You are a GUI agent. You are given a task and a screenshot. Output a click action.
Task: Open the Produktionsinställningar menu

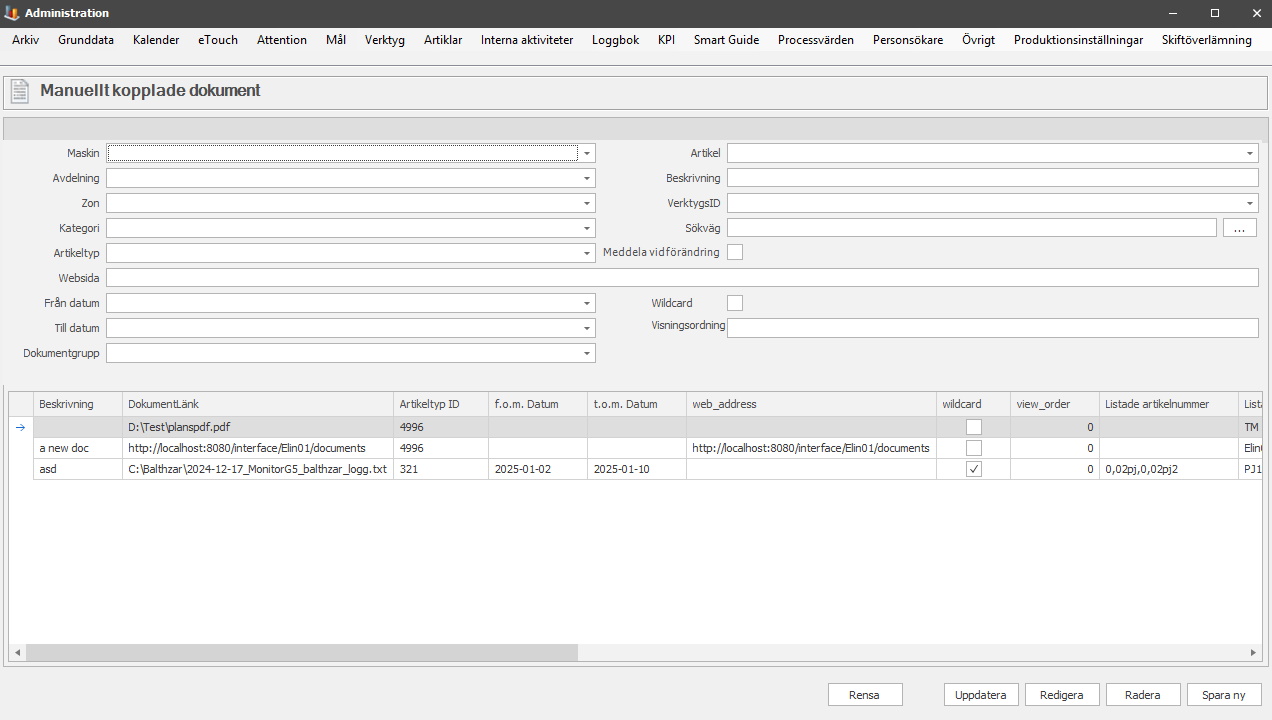click(1078, 40)
